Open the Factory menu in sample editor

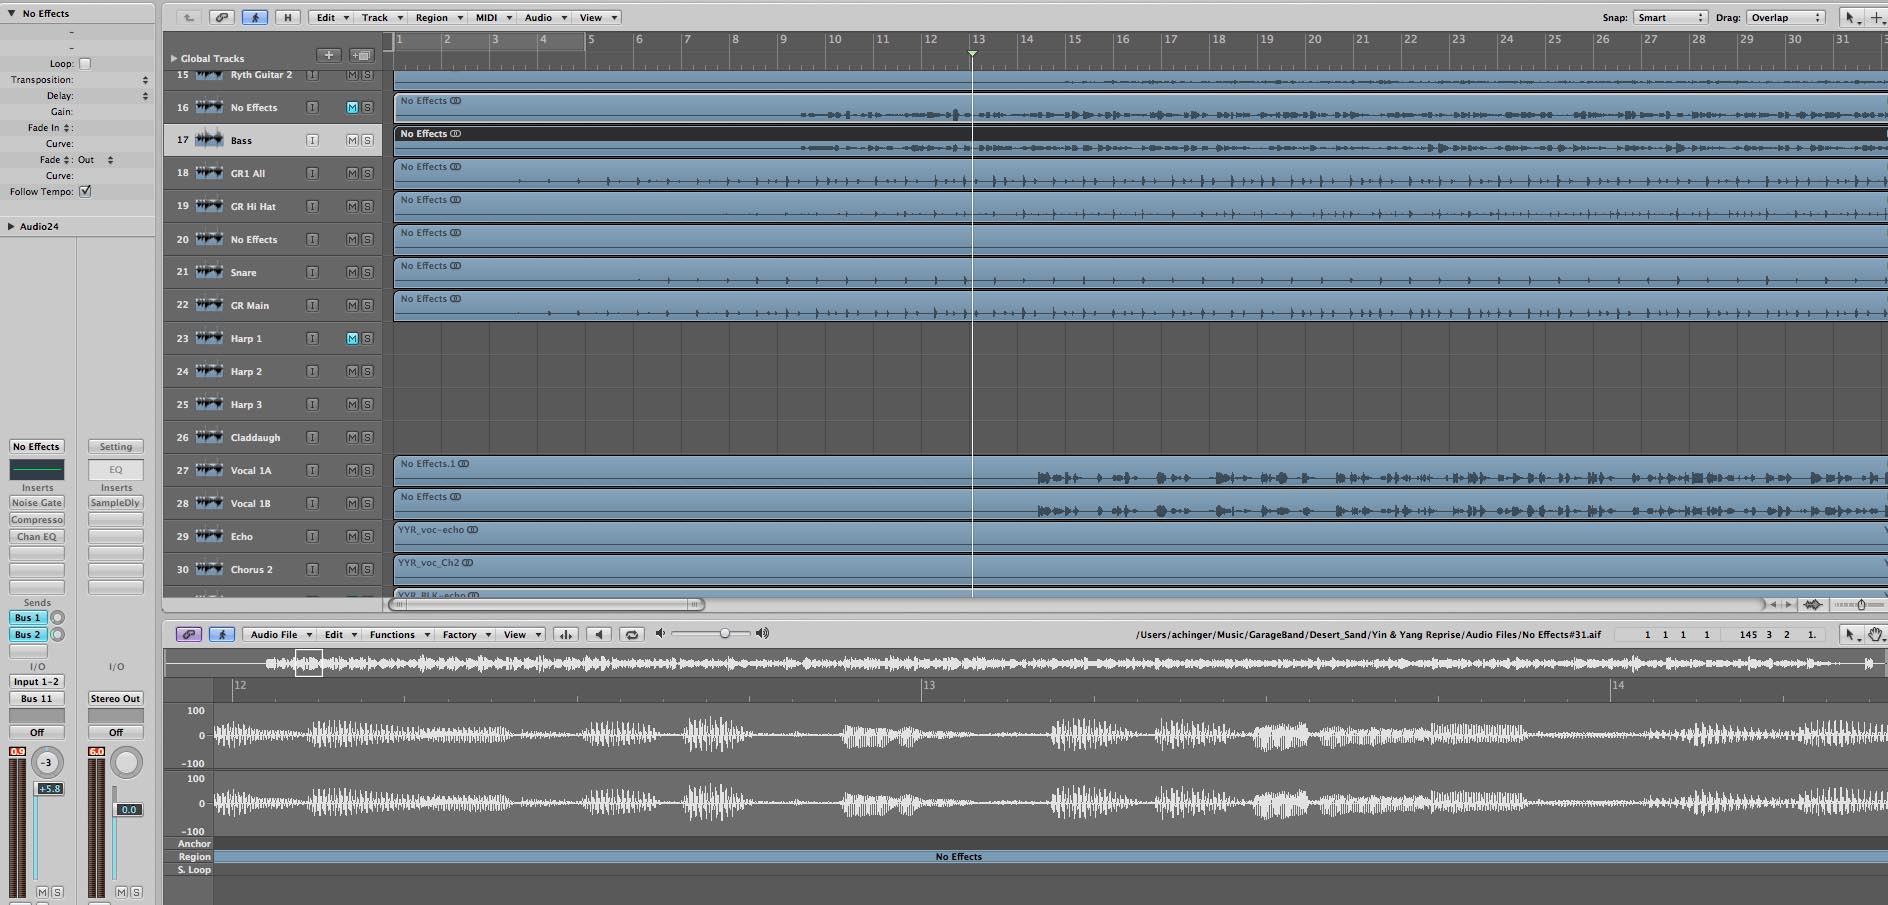point(467,634)
